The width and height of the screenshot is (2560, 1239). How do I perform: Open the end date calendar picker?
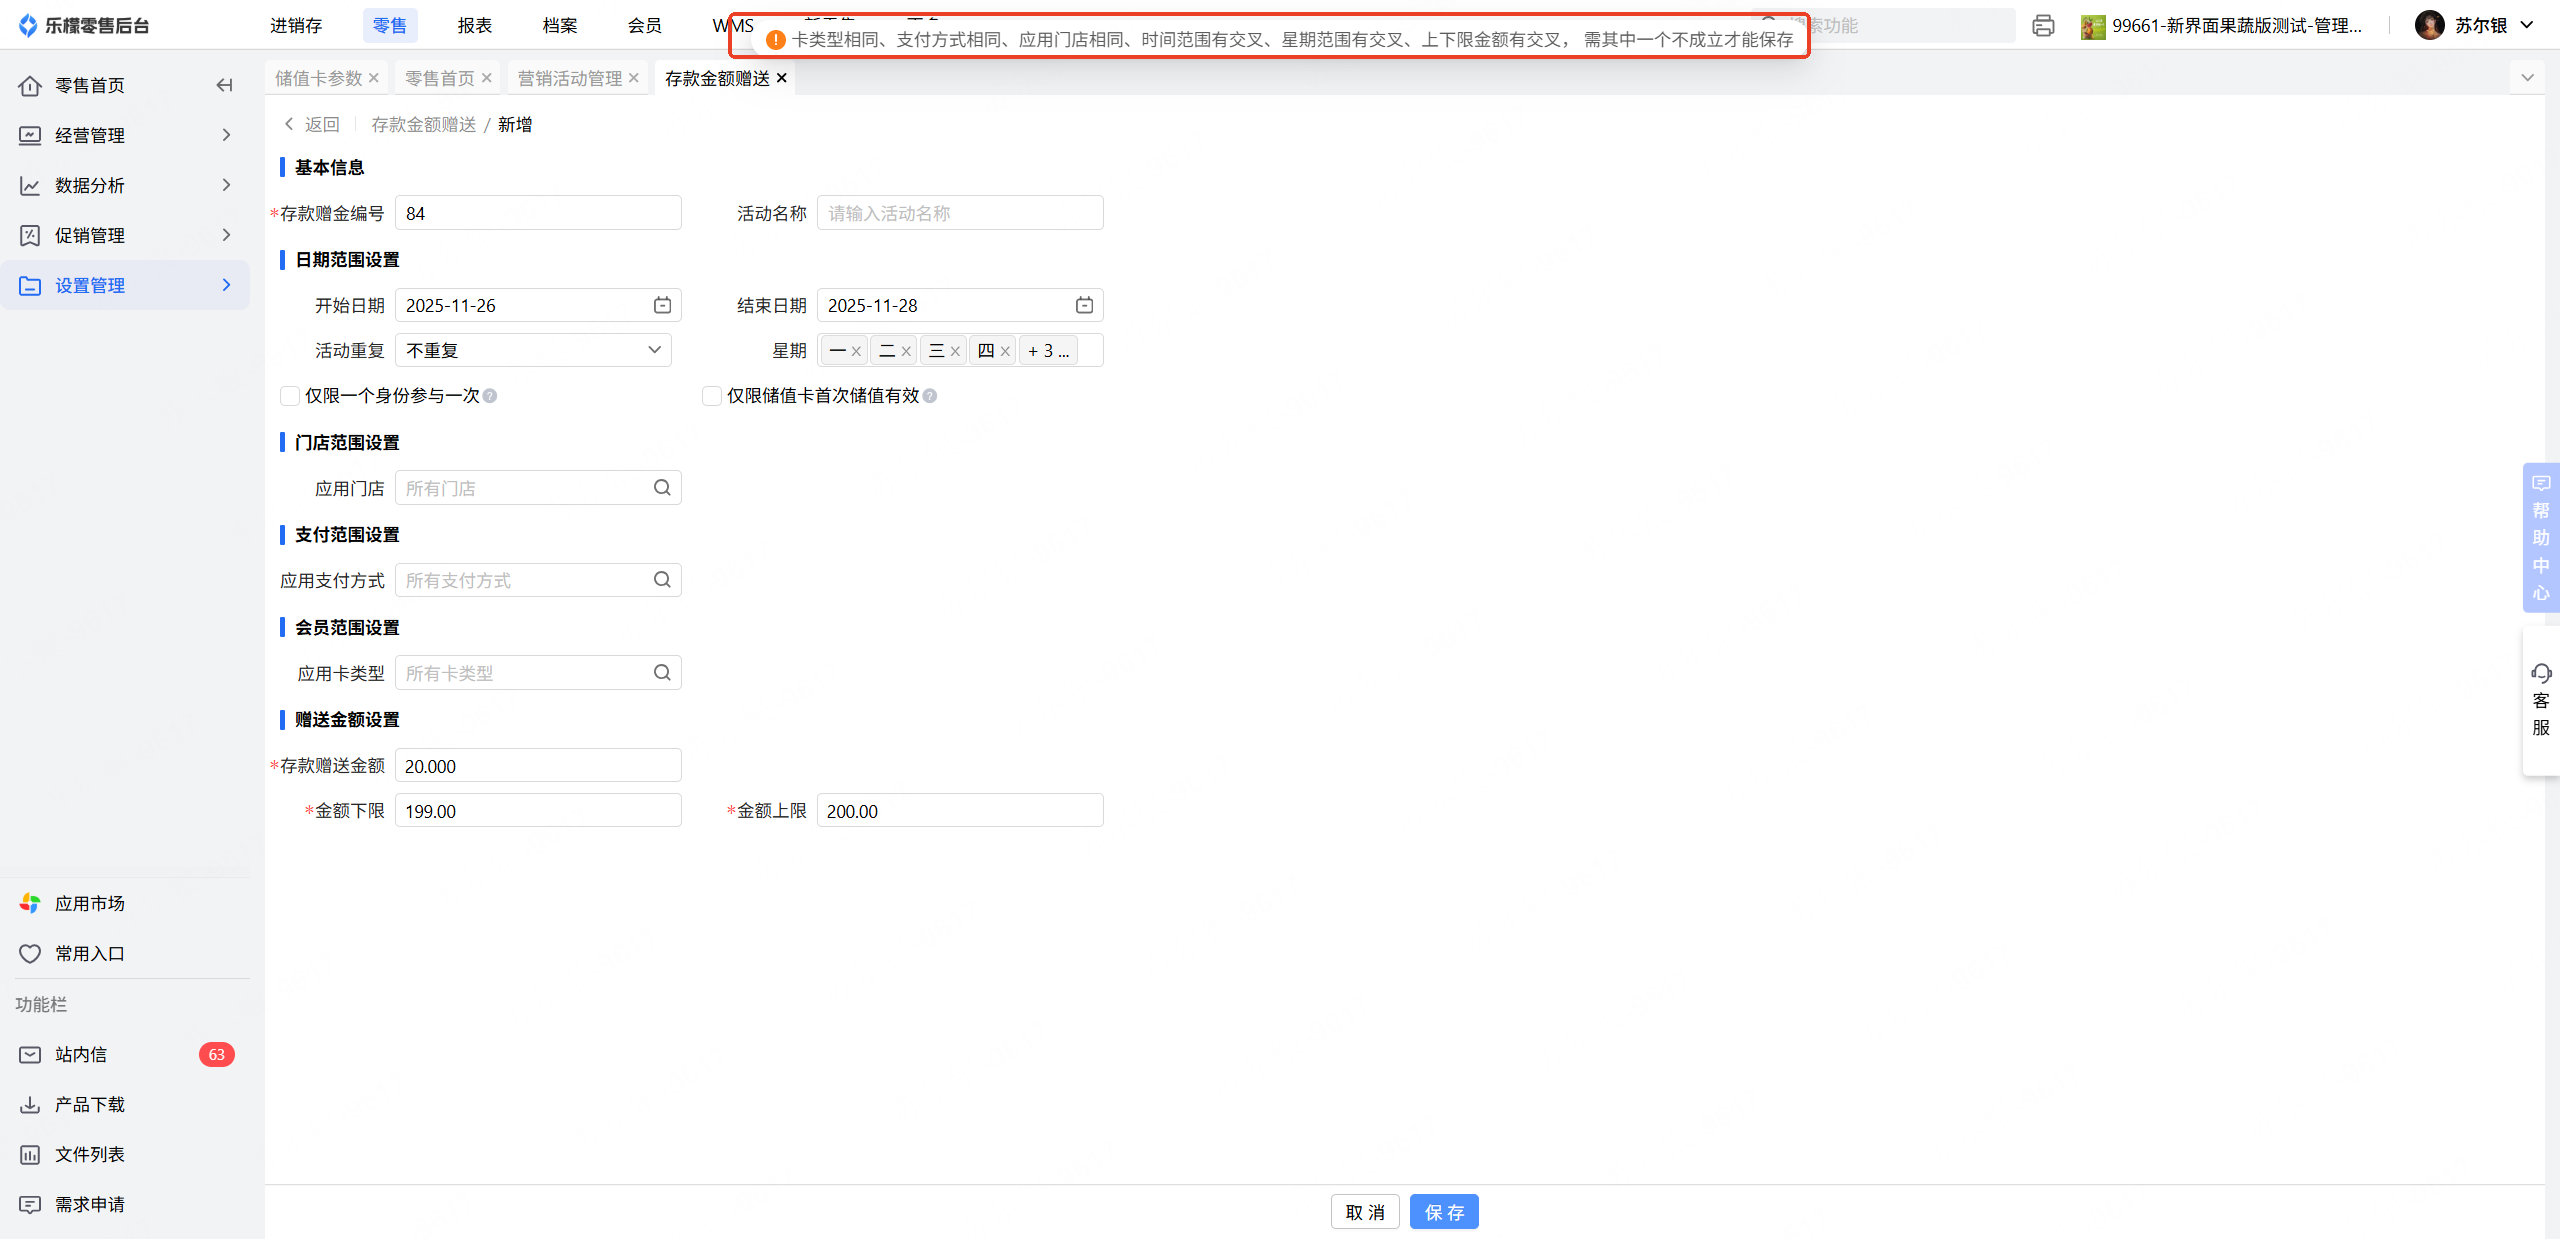point(1084,305)
